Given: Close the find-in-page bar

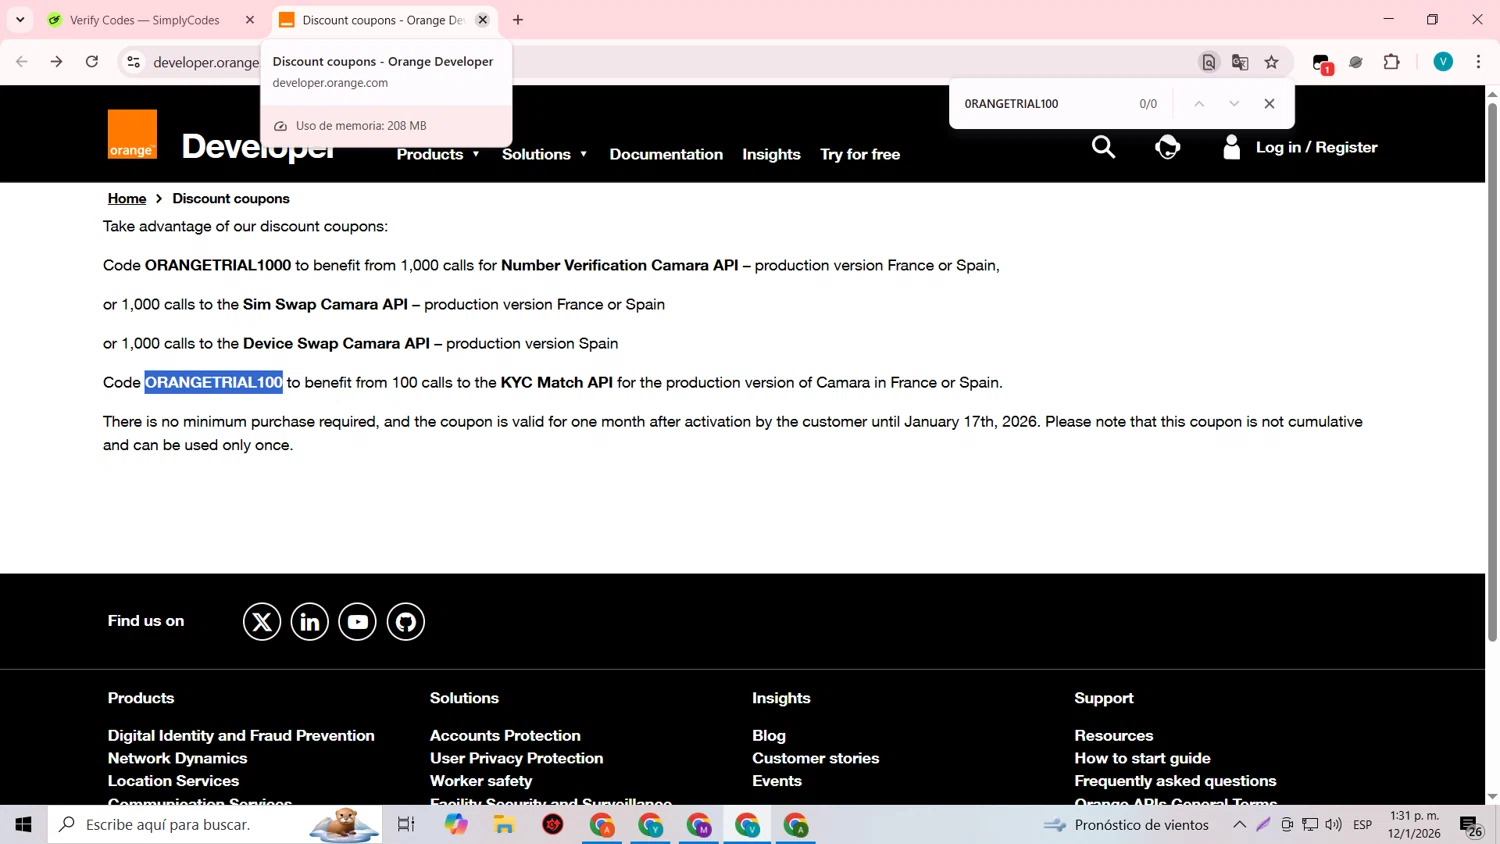Looking at the screenshot, I should pos(1269,104).
